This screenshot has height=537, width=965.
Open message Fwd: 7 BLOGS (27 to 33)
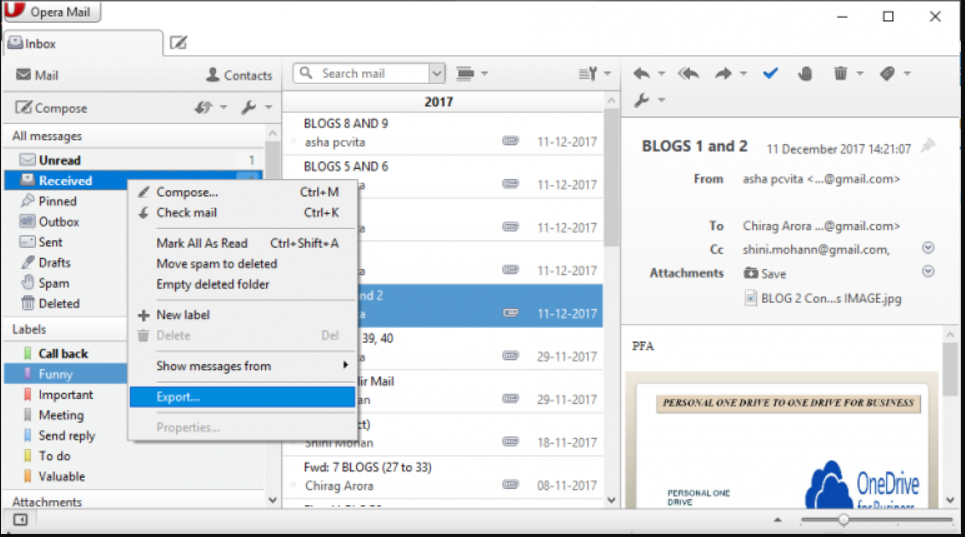pos(442,477)
